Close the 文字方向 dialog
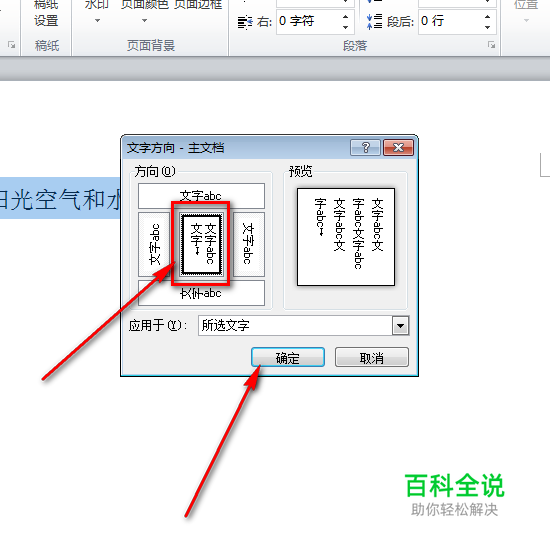The width and height of the screenshot is (550, 550). [398, 147]
